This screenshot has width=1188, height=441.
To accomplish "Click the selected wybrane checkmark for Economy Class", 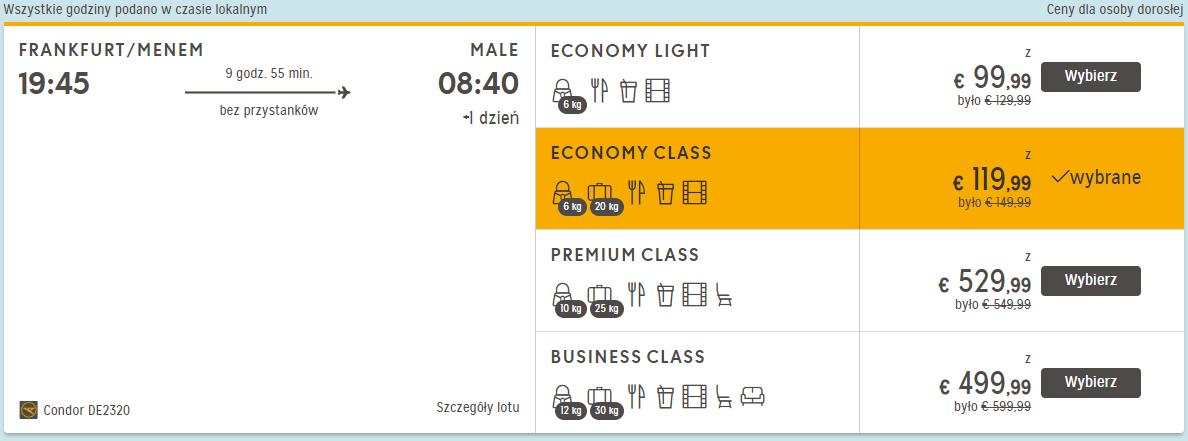I will (x=1095, y=178).
